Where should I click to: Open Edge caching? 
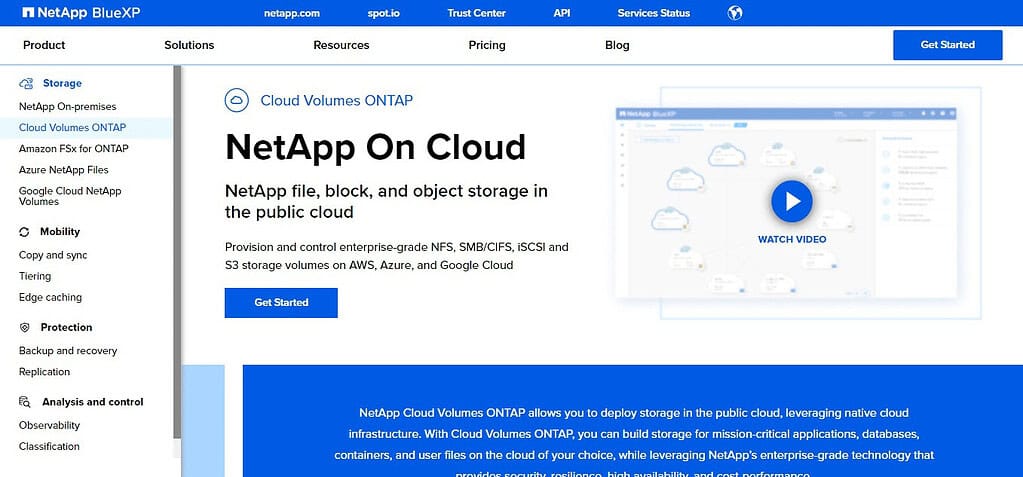pos(50,298)
